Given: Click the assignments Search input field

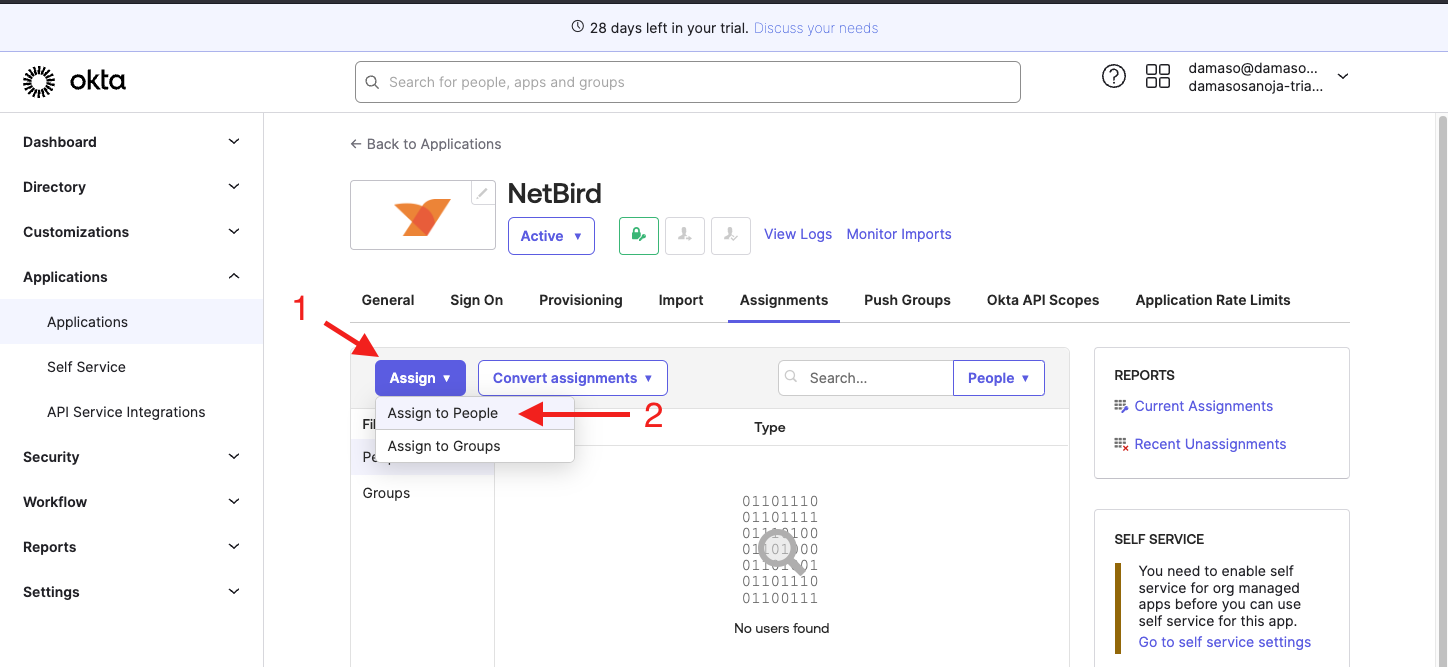Looking at the screenshot, I should pyautogui.click(x=870, y=378).
